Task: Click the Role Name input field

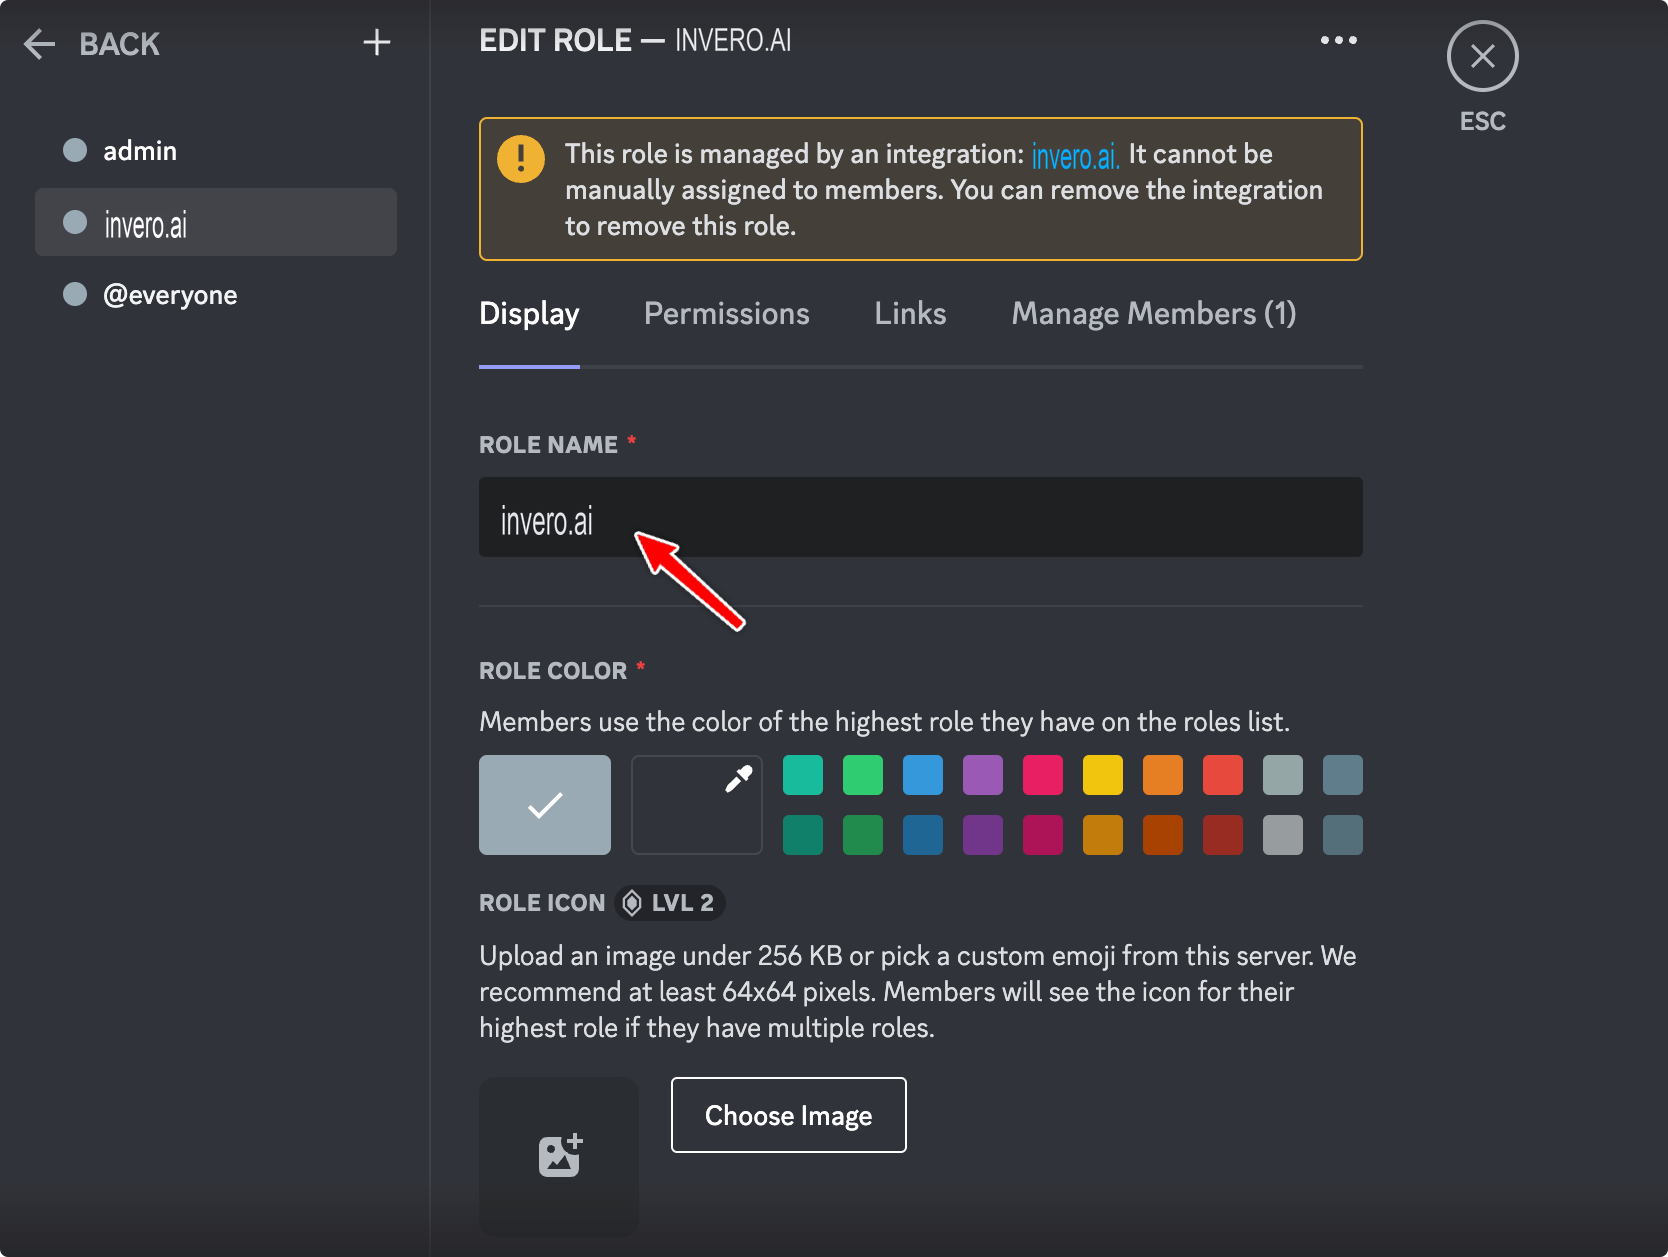Action: [921, 517]
